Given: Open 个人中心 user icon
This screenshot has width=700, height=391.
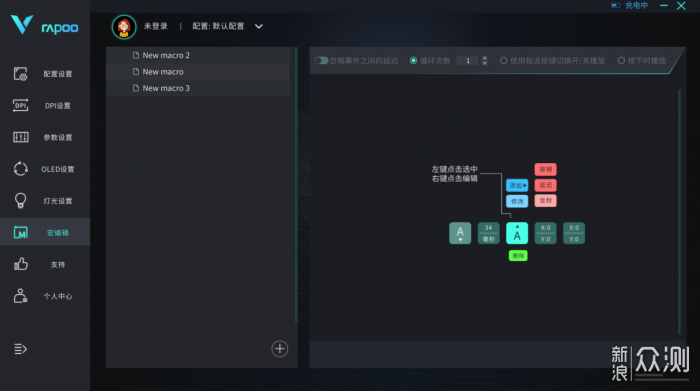Looking at the screenshot, I should 21,296.
